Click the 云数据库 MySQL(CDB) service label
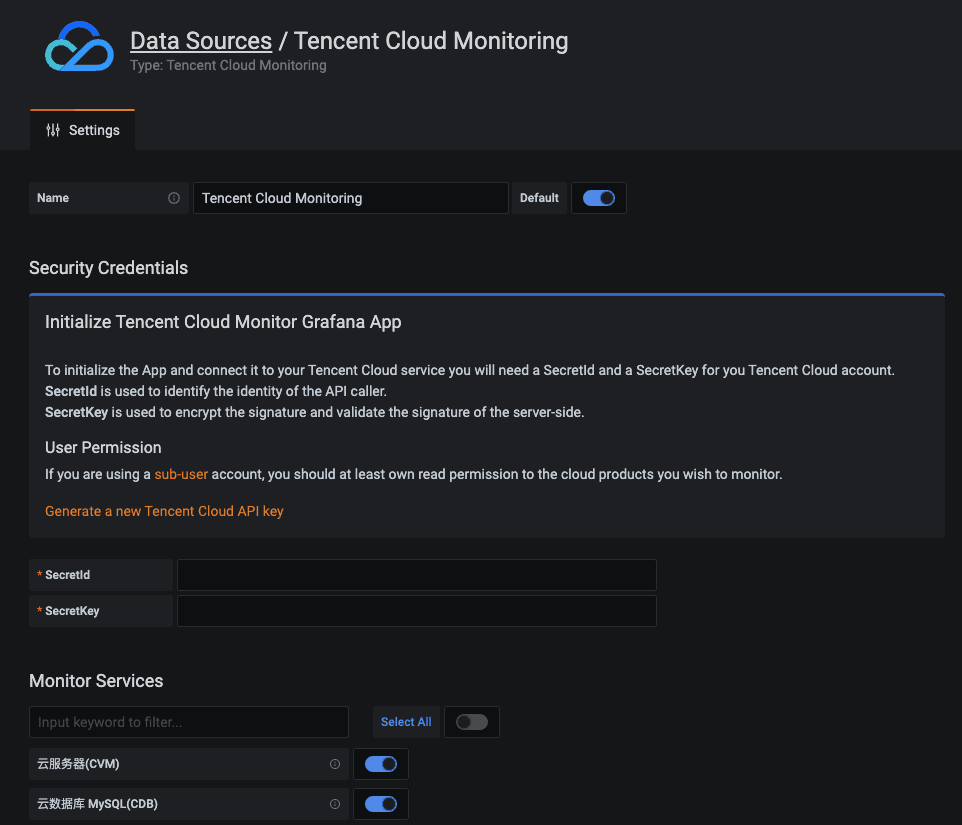962x825 pixels. point(97,804)
